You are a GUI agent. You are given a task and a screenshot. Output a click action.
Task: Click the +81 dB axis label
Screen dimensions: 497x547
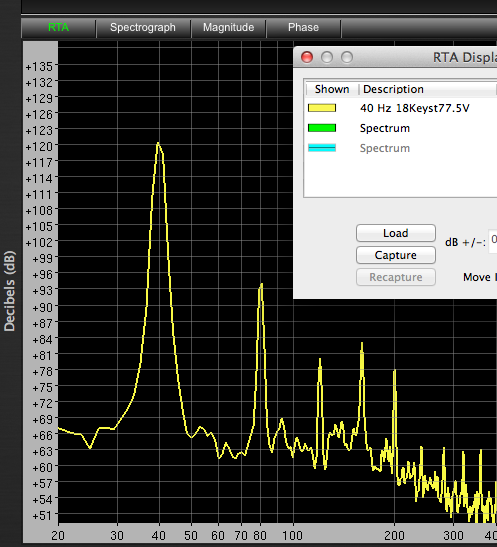click(x=42, y=355)
